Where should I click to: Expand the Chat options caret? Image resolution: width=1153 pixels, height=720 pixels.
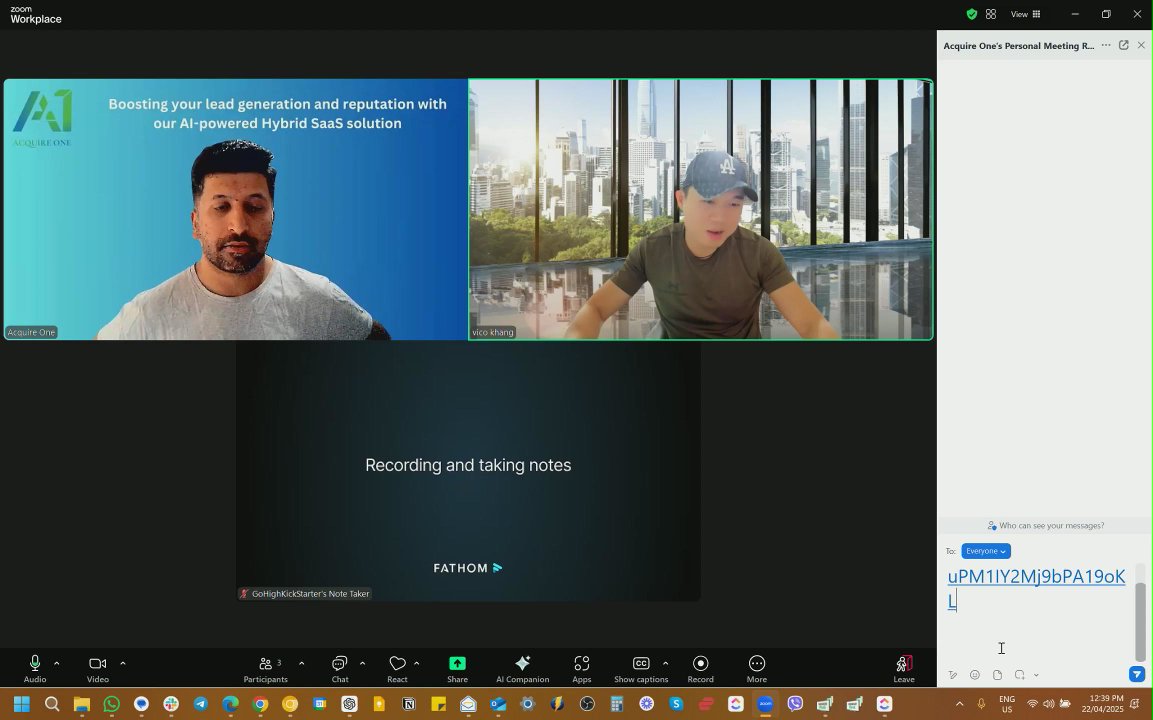pyautogui.click(x=363, y=663)
